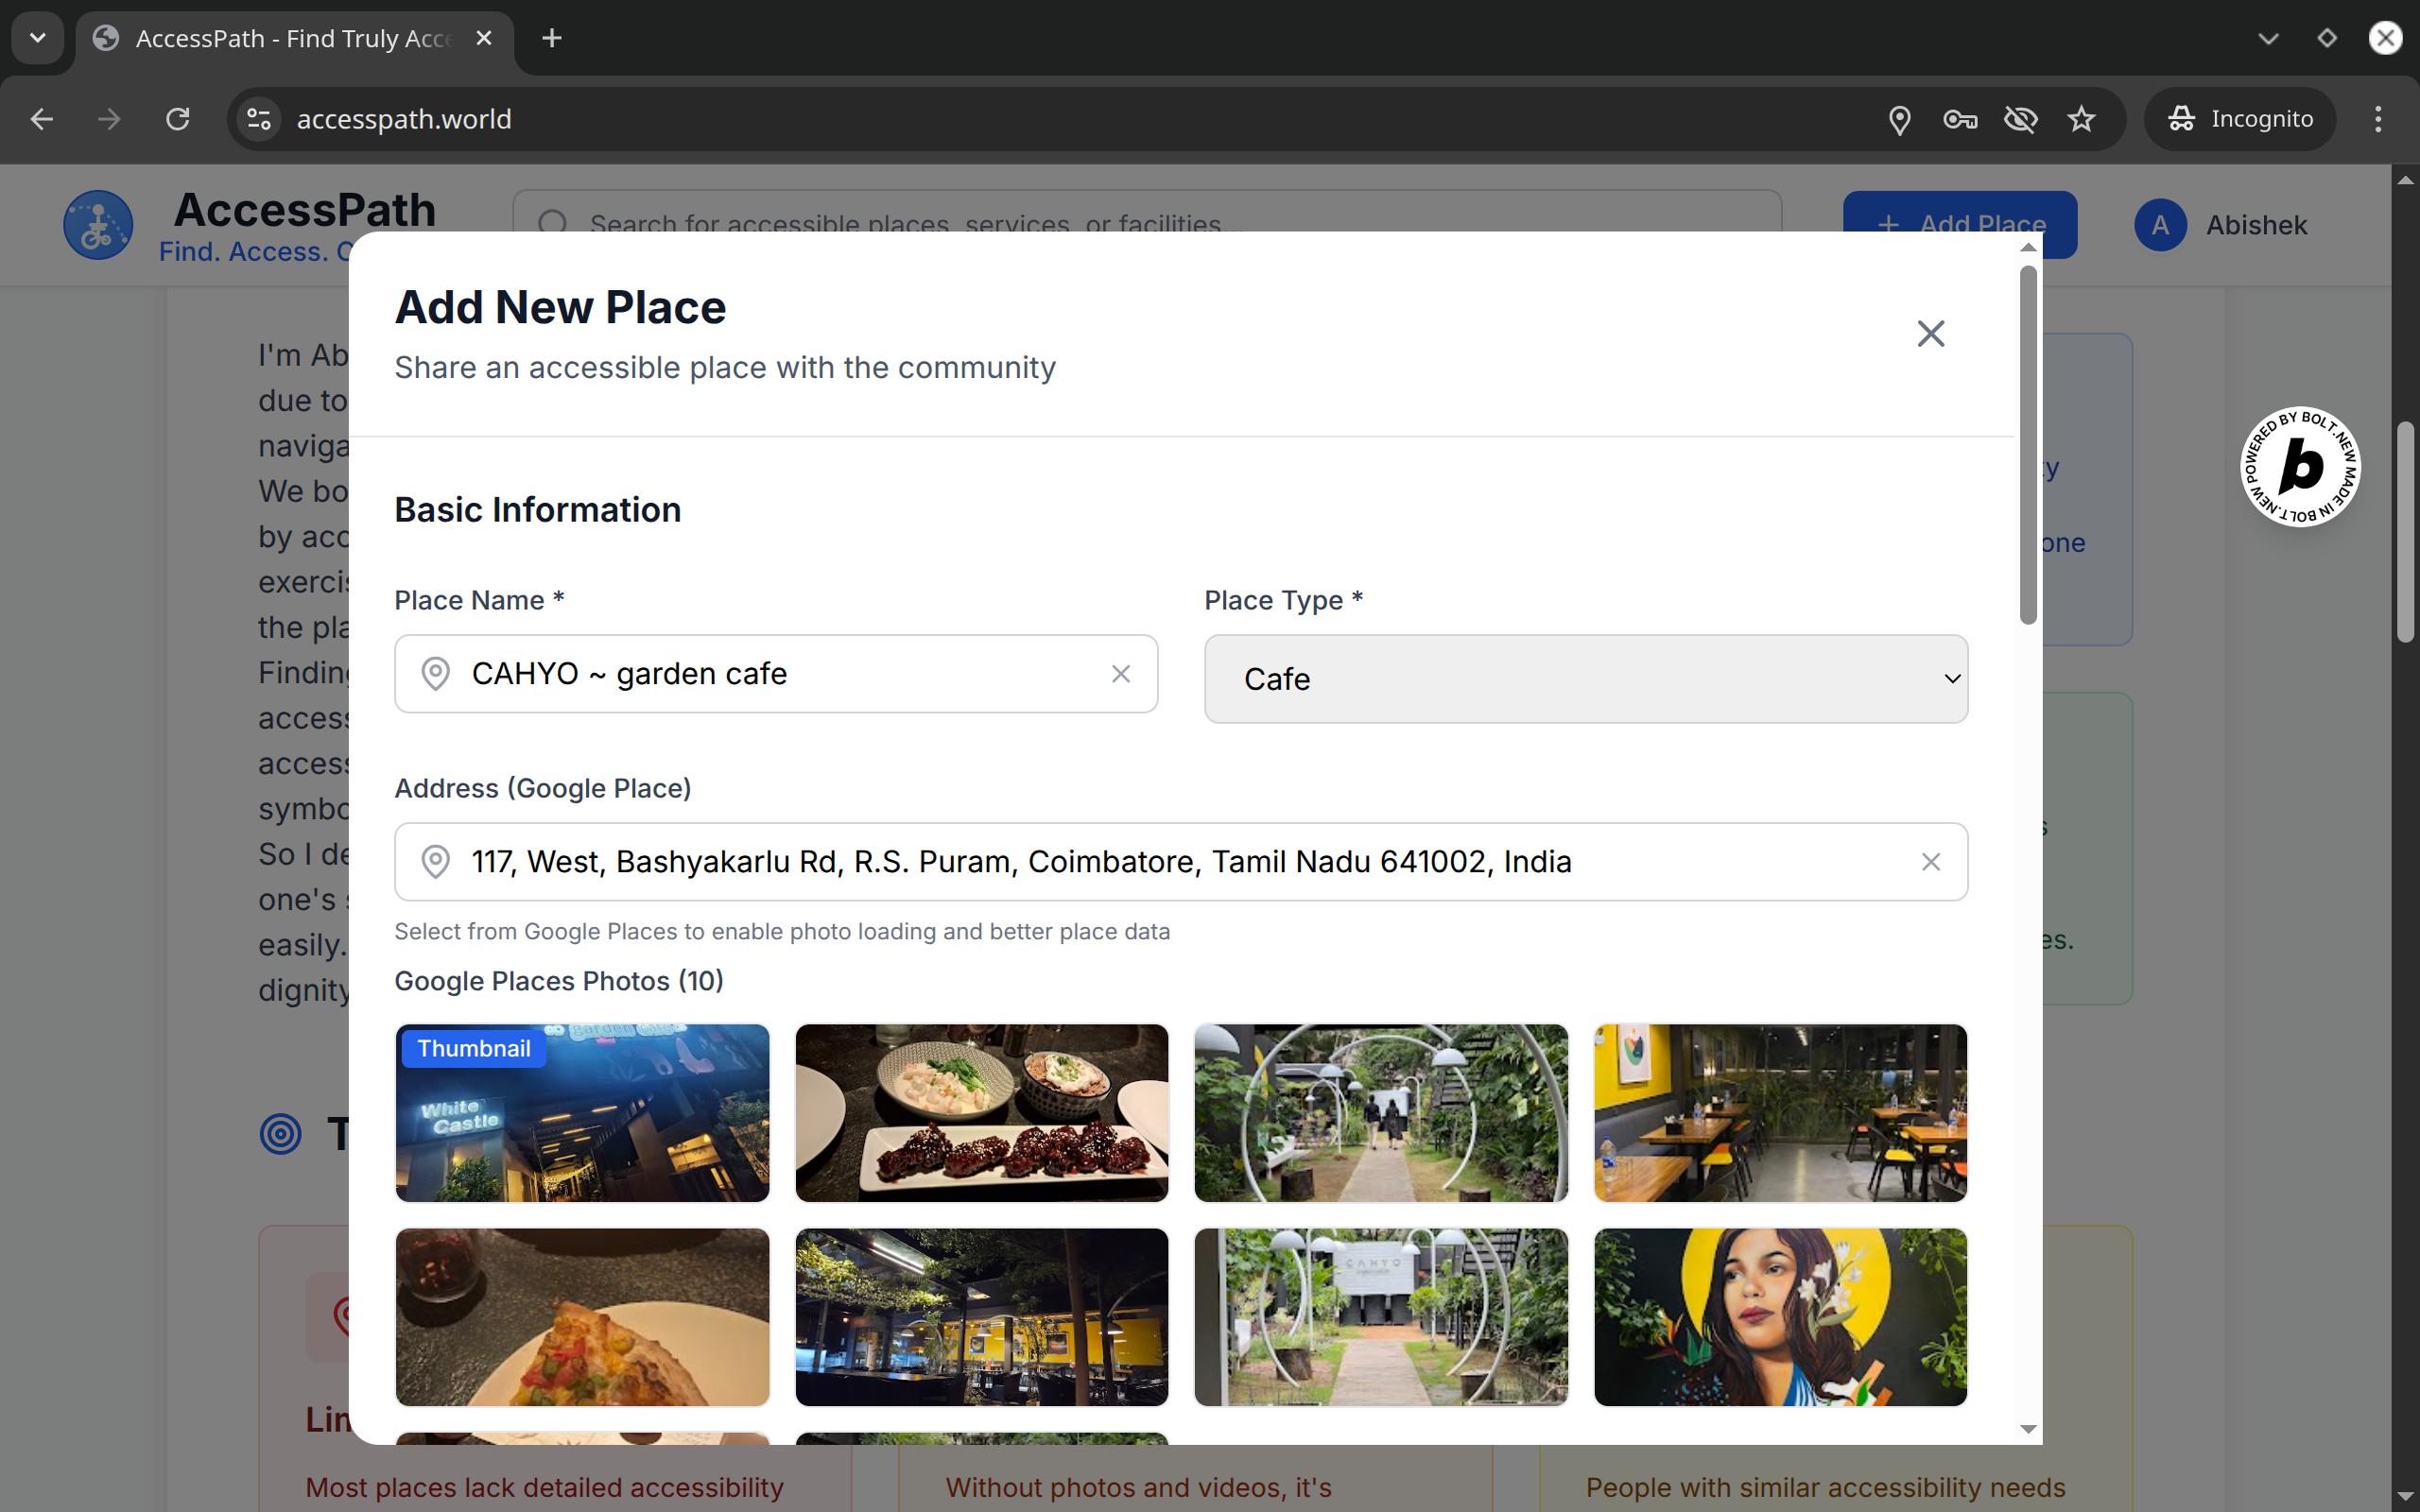Click the Add Place button
The width and height of the screenshot is (2420, 1512).
click(1958, 212)
